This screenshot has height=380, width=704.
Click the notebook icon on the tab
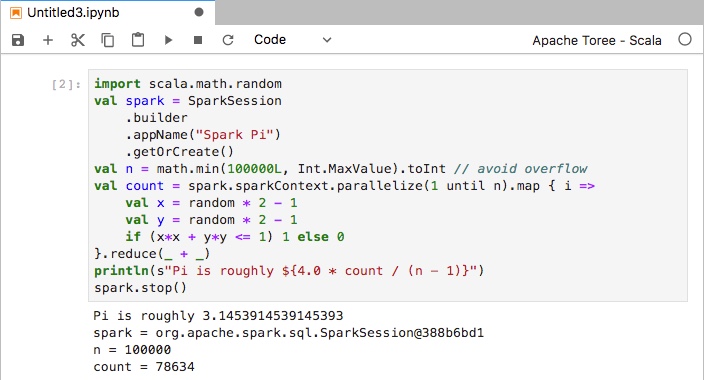[x=16, y=13]
